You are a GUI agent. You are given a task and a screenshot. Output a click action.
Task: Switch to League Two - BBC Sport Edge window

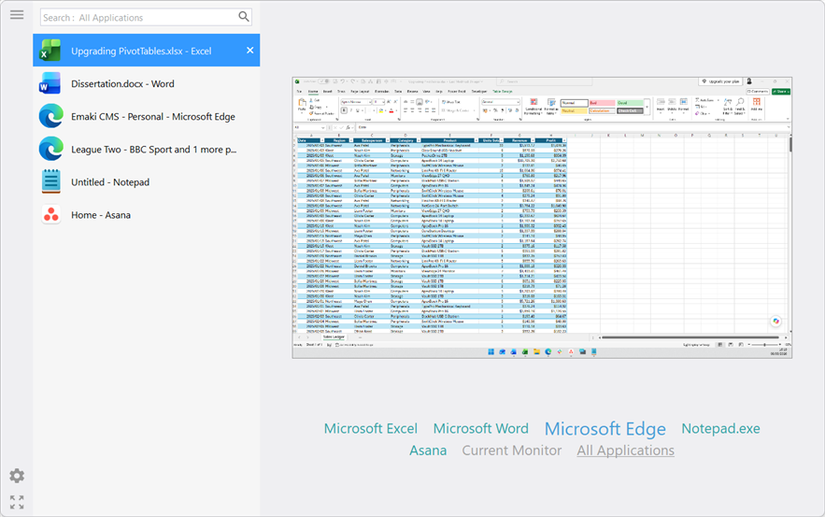(x=146, y=149)
